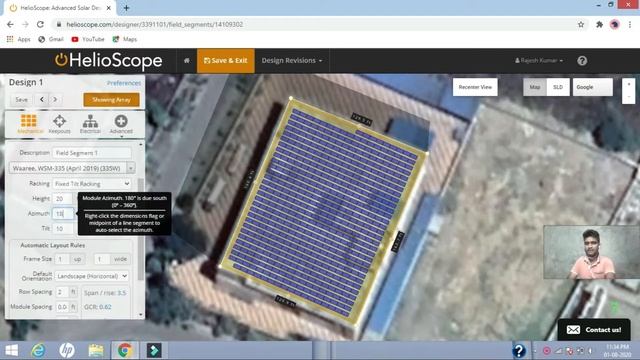Open the help question mark icon
The height and width of the screenshot is (360, 640).
coord(582,61)
